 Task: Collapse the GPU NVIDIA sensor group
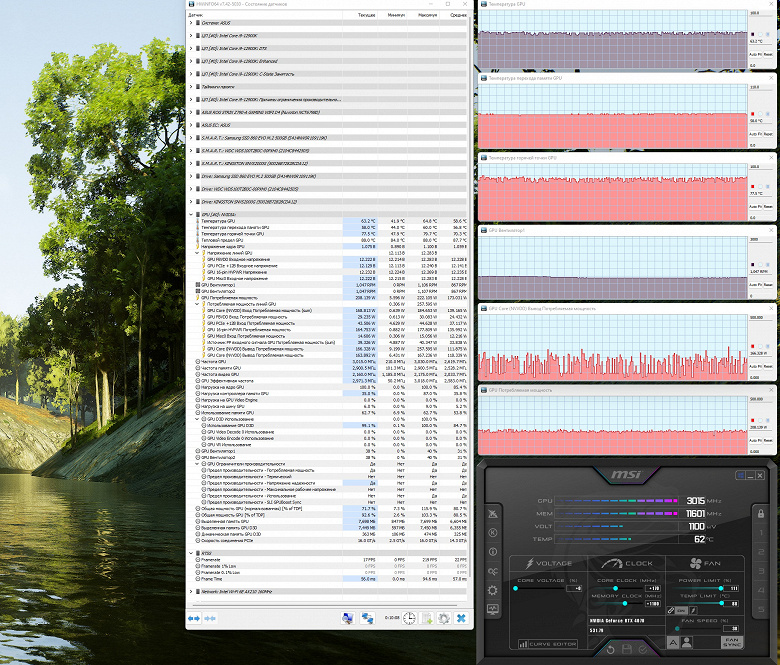pos(191,214)
